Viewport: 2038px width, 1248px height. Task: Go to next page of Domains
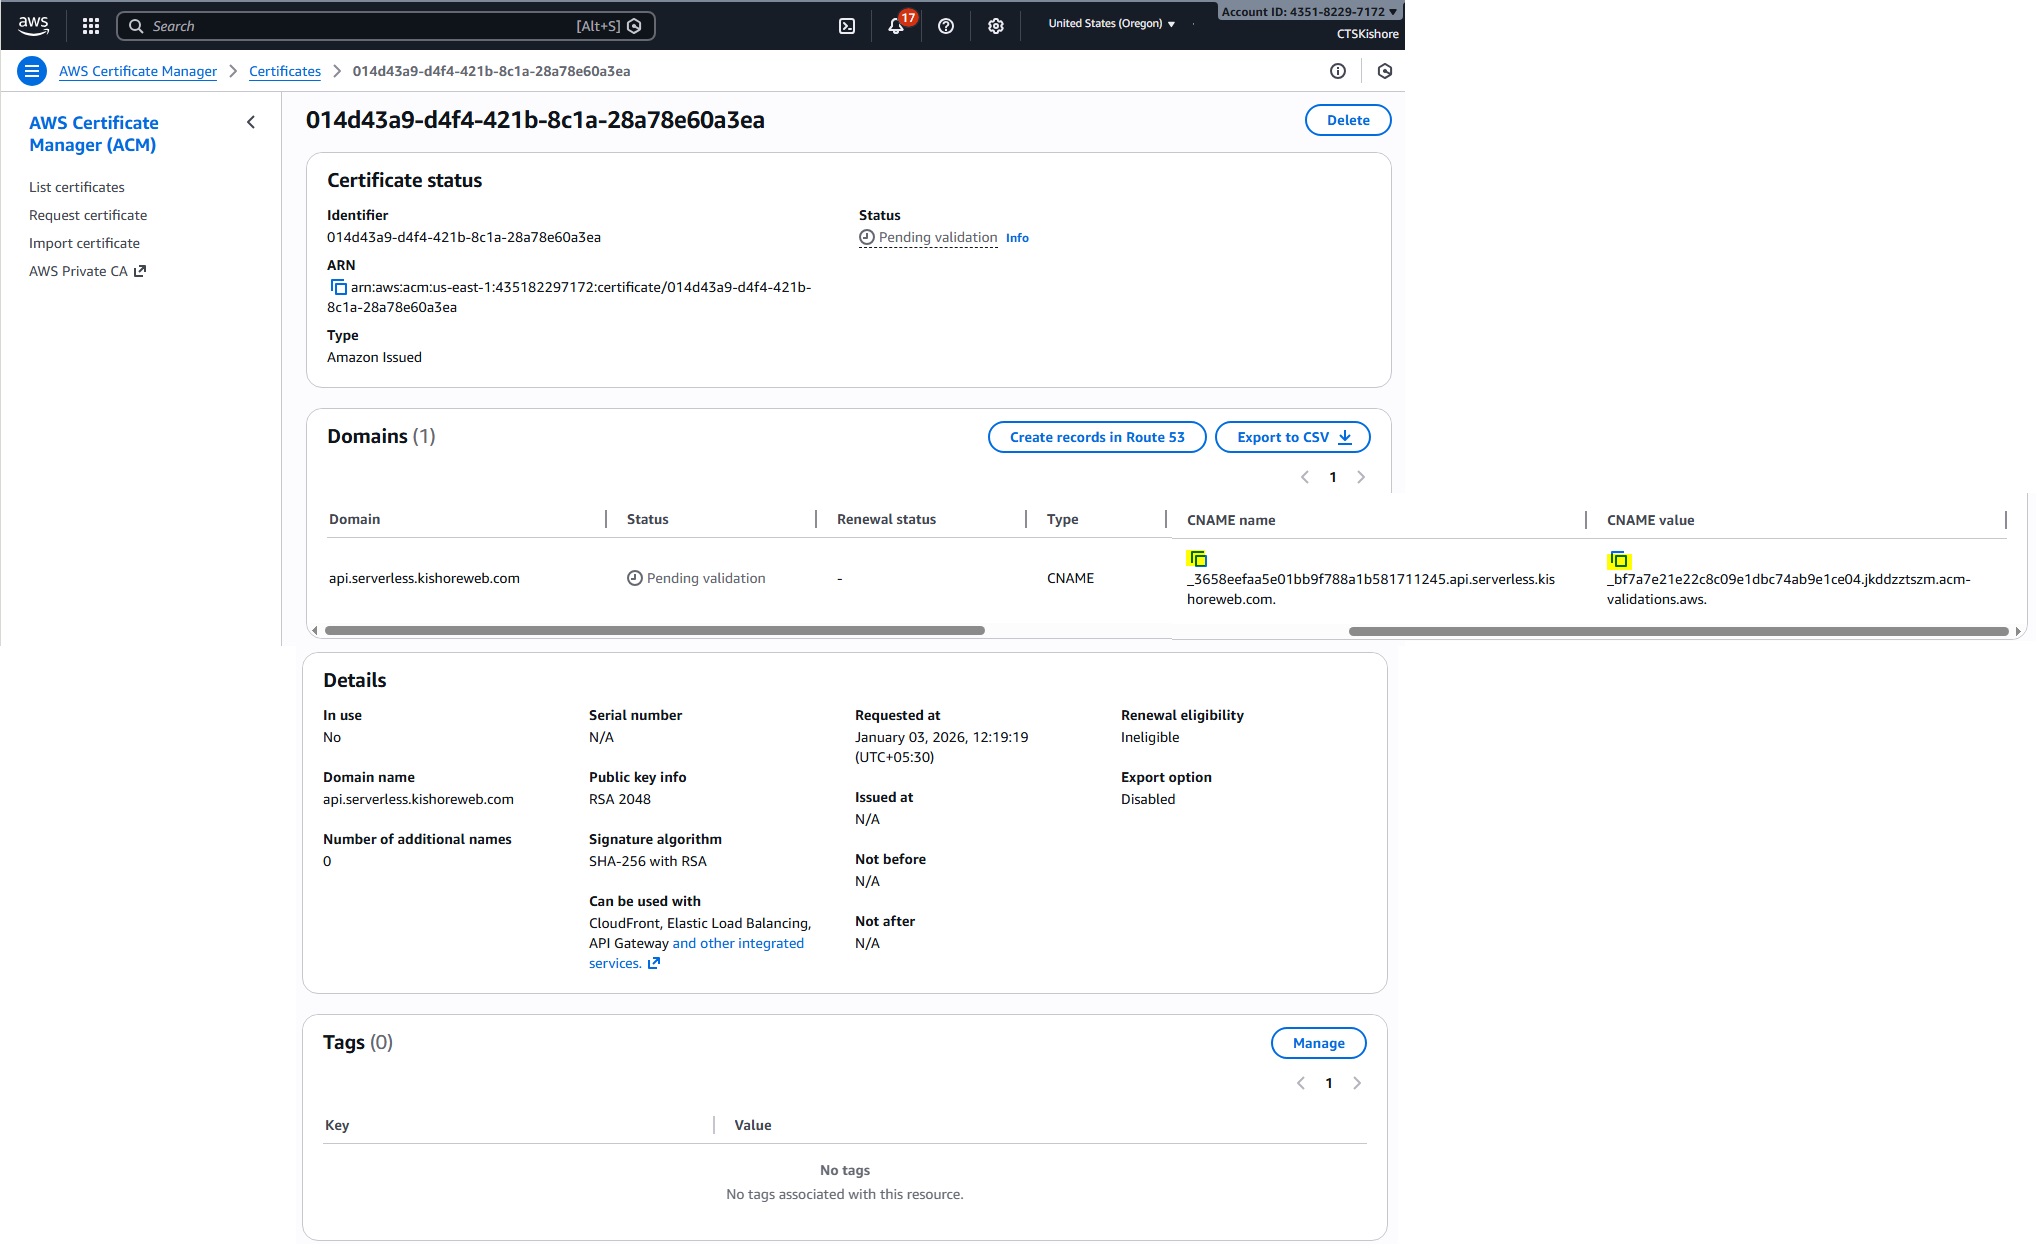[1360, 477]
